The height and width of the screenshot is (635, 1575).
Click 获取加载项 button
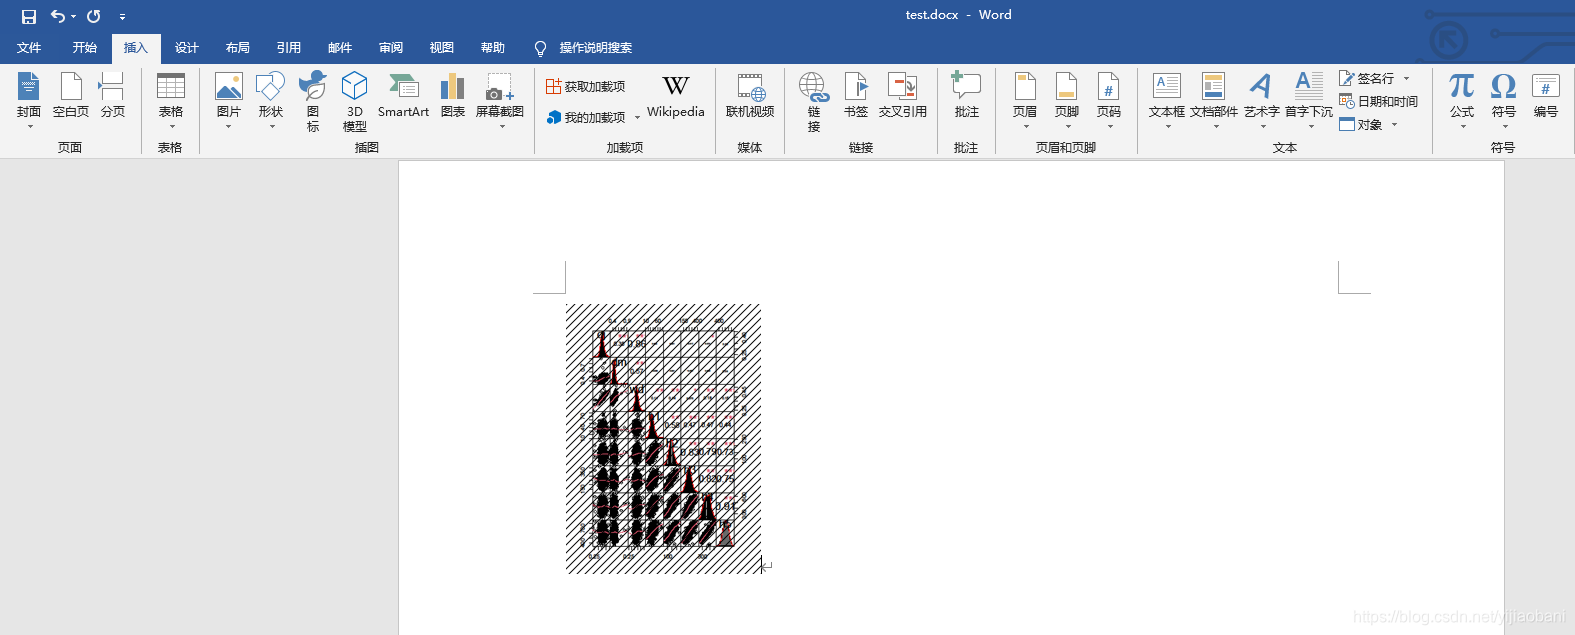point(586,87)
